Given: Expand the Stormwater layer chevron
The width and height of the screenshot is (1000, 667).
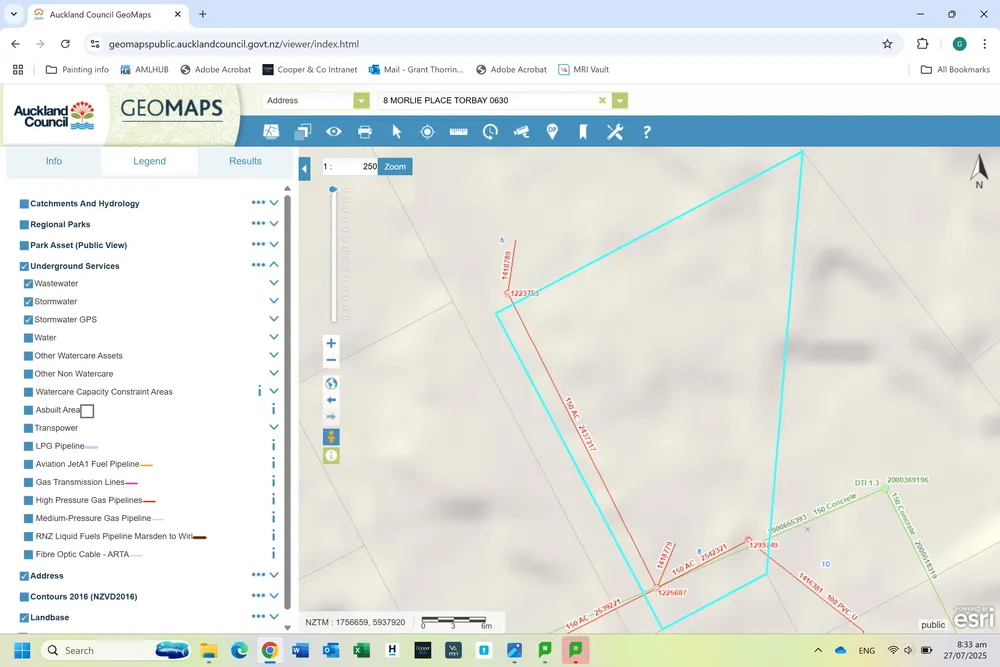Looking at the screenshot, I should [274, 301].
